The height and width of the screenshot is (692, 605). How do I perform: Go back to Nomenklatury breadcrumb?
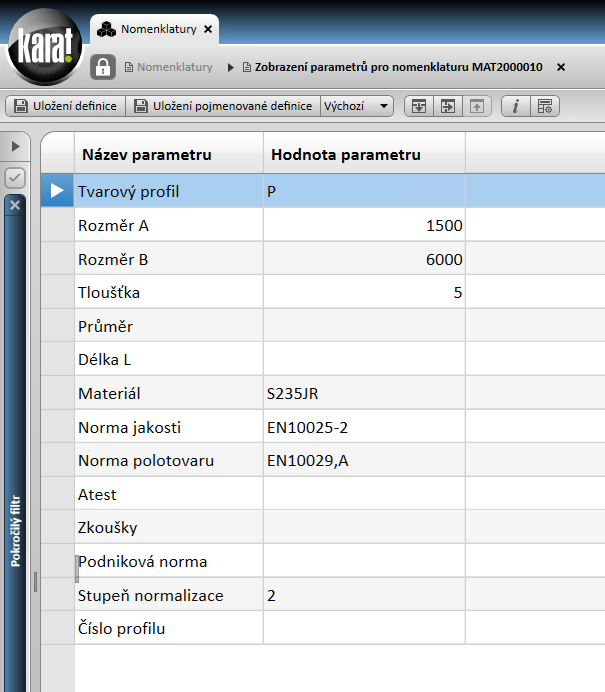175,67
